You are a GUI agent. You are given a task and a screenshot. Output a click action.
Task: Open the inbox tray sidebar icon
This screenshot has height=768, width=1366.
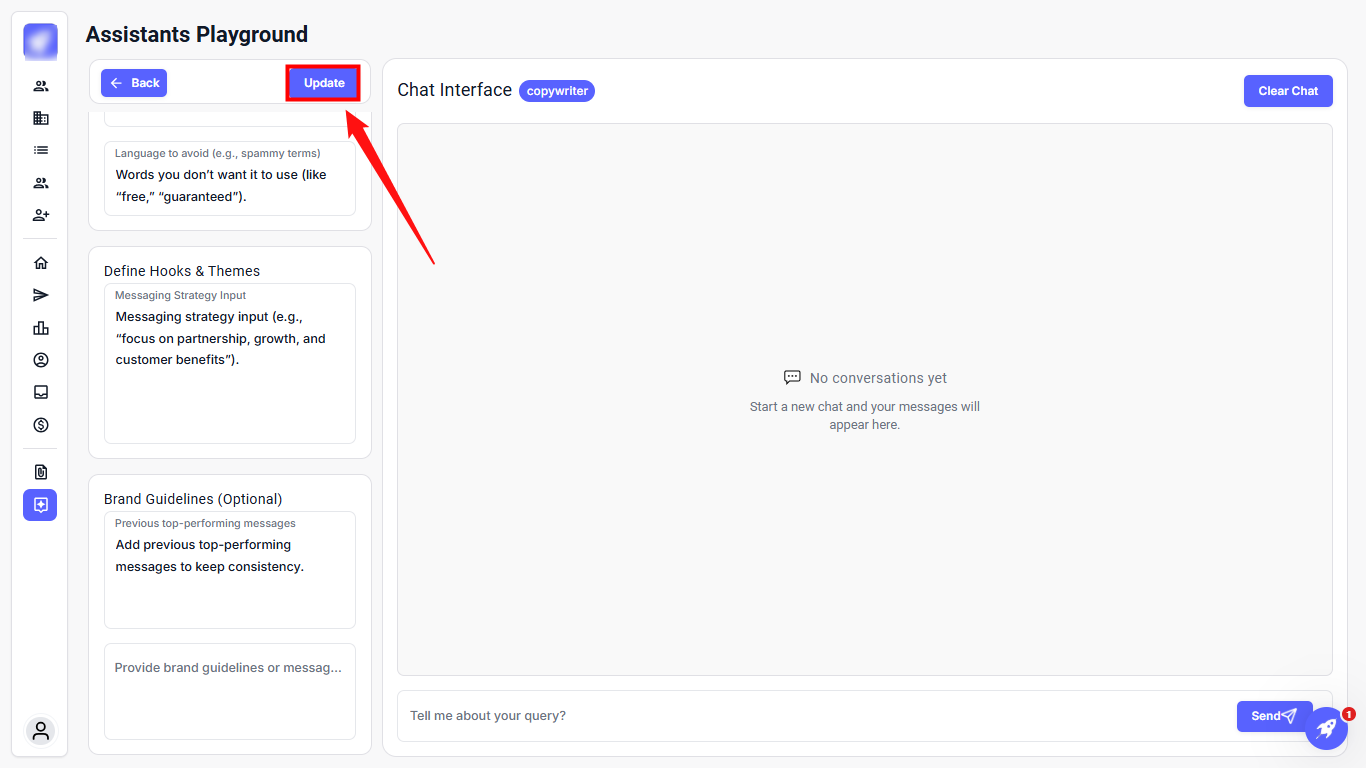(41, 392)
